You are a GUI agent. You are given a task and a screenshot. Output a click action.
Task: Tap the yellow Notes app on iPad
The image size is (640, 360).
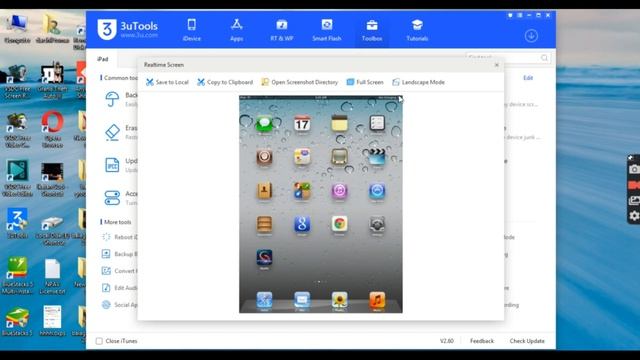[x=339, y=123]
